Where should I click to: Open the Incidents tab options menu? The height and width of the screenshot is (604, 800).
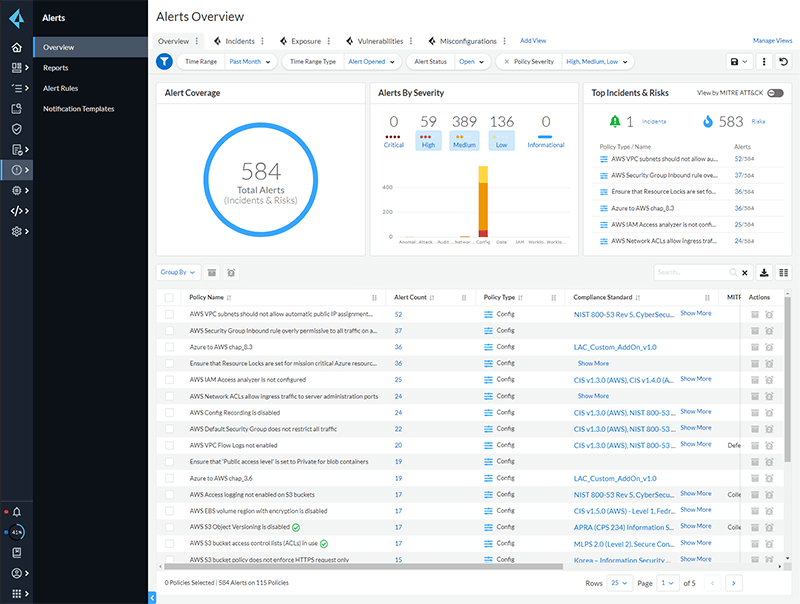(x=262, y=41)
